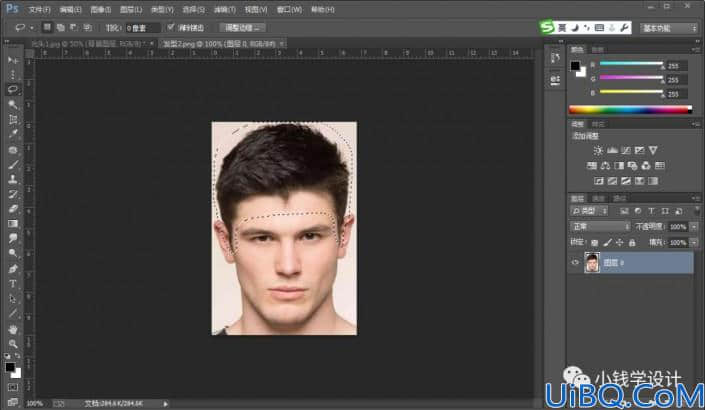Toggle lock position icon
705x410 pixels.
tap(620, 243)
